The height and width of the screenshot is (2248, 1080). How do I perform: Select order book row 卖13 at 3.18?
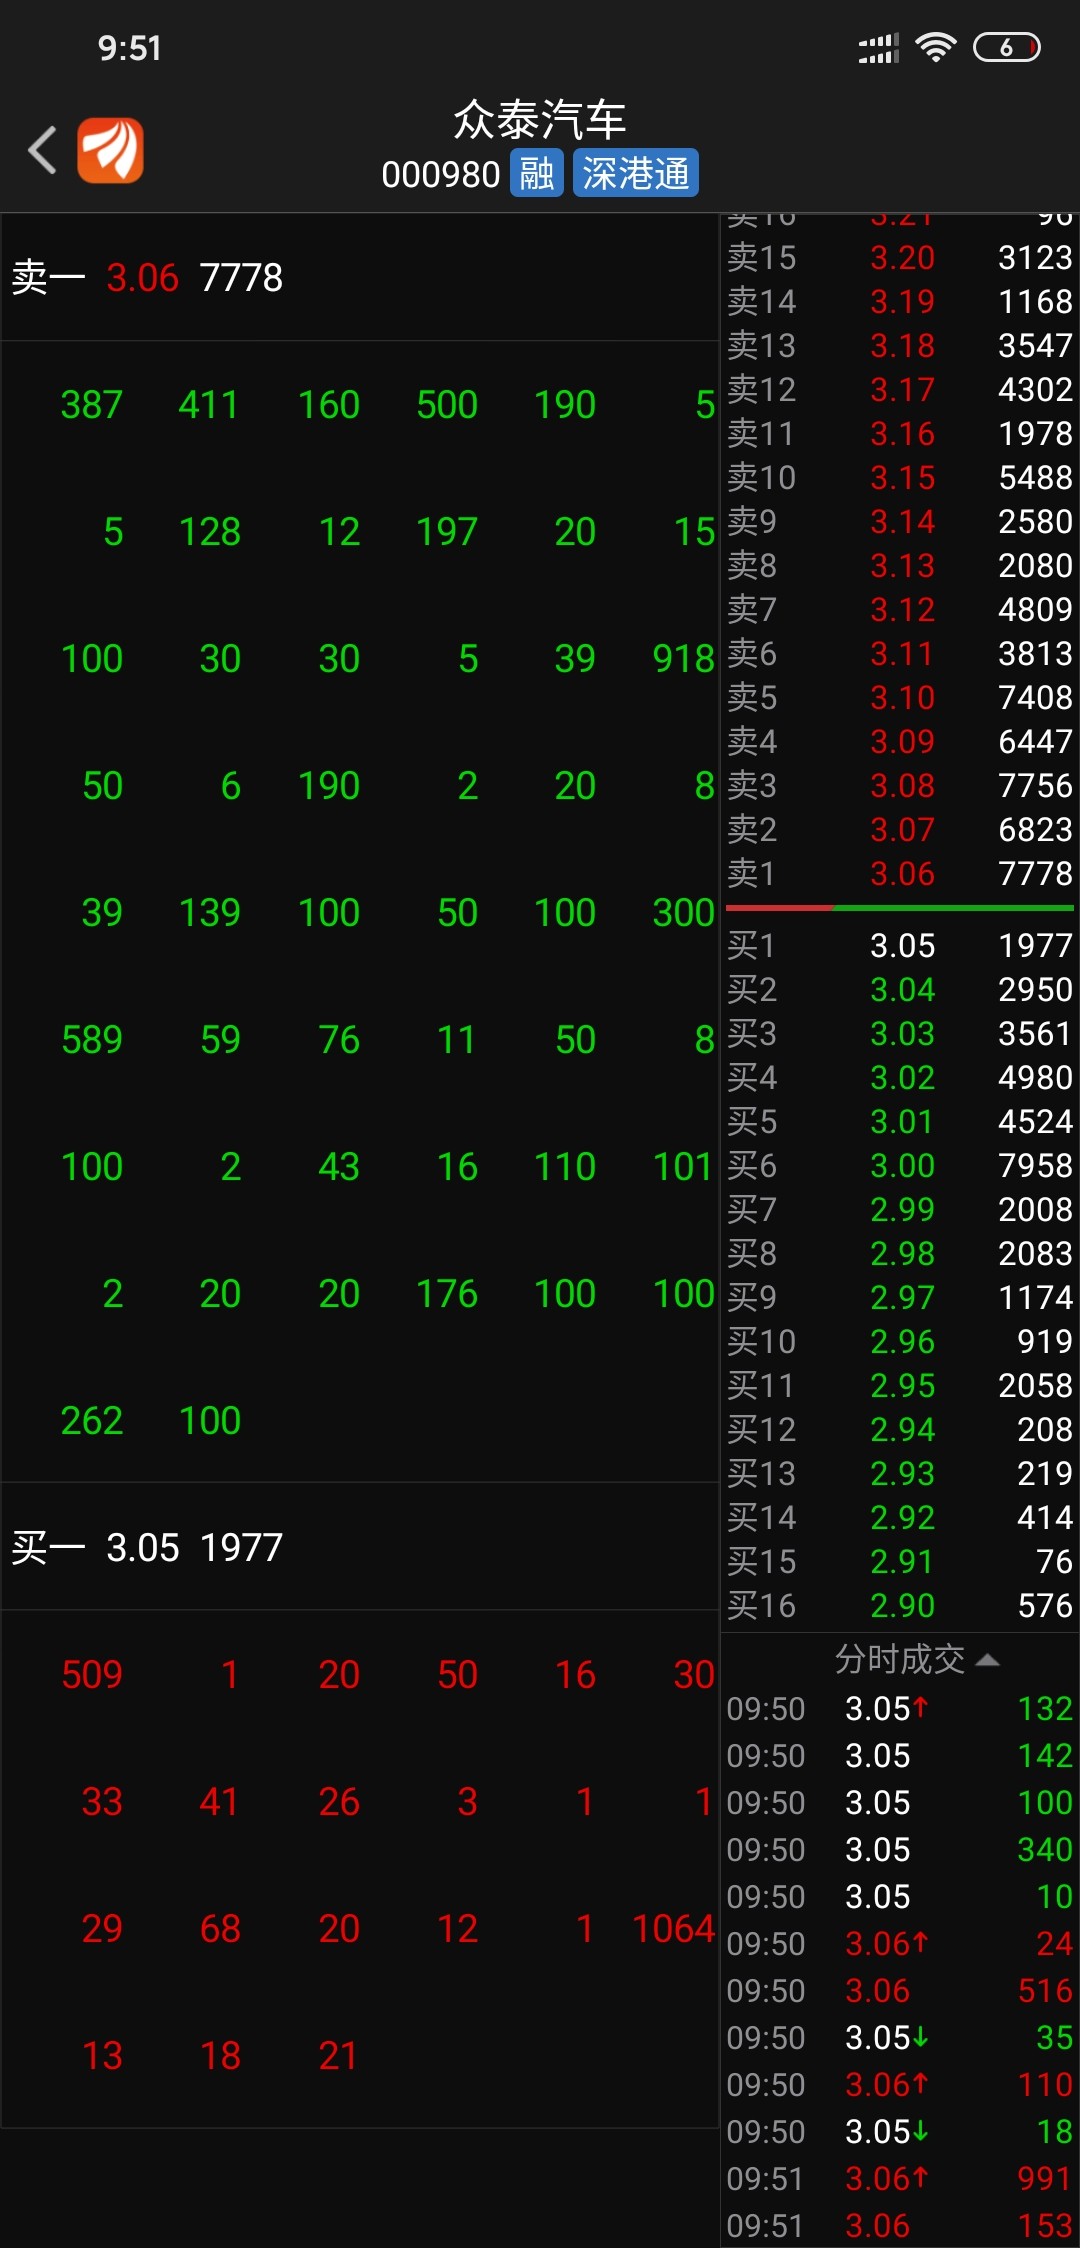[x=900, y=345]
